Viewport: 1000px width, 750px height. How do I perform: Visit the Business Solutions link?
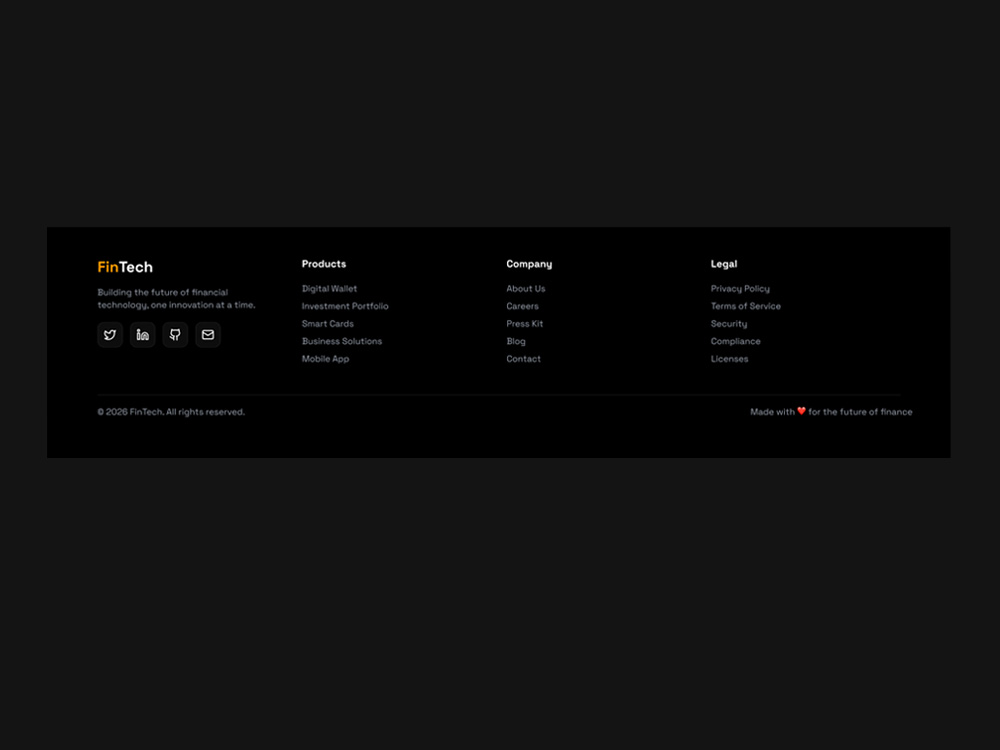tap(342, 341)
